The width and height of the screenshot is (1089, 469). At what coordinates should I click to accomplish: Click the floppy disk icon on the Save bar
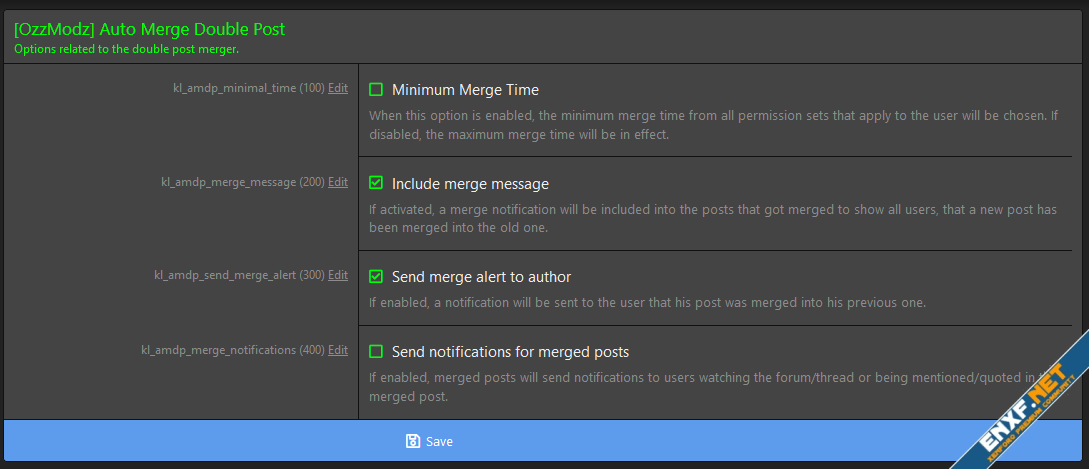[413, 441]
